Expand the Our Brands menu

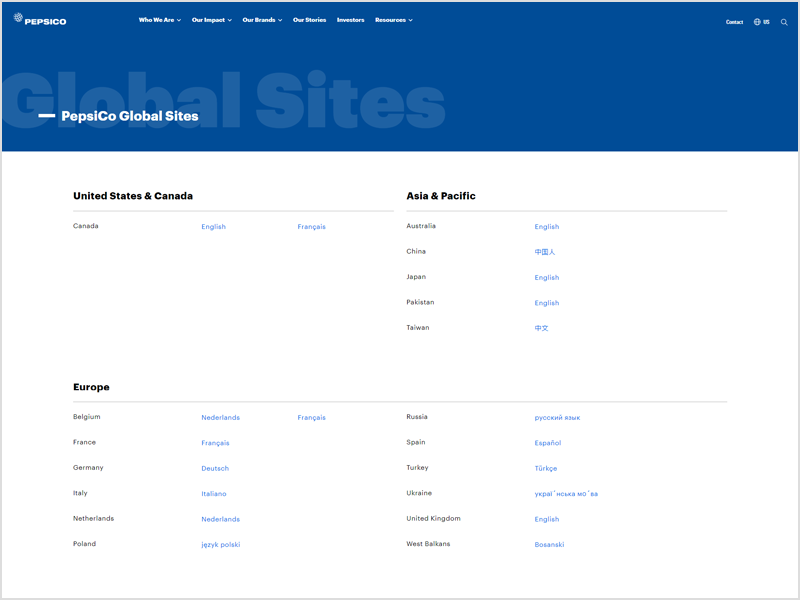point(262,20)
